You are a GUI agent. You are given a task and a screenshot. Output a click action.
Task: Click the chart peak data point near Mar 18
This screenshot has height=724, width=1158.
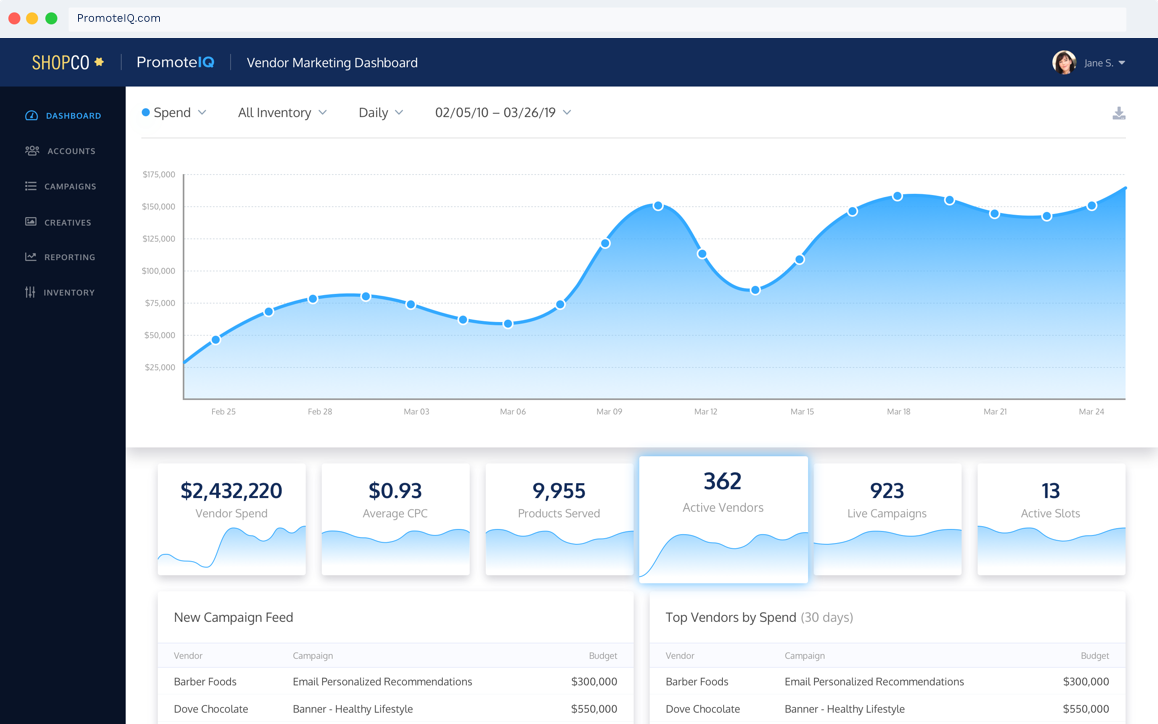(898, 196)
